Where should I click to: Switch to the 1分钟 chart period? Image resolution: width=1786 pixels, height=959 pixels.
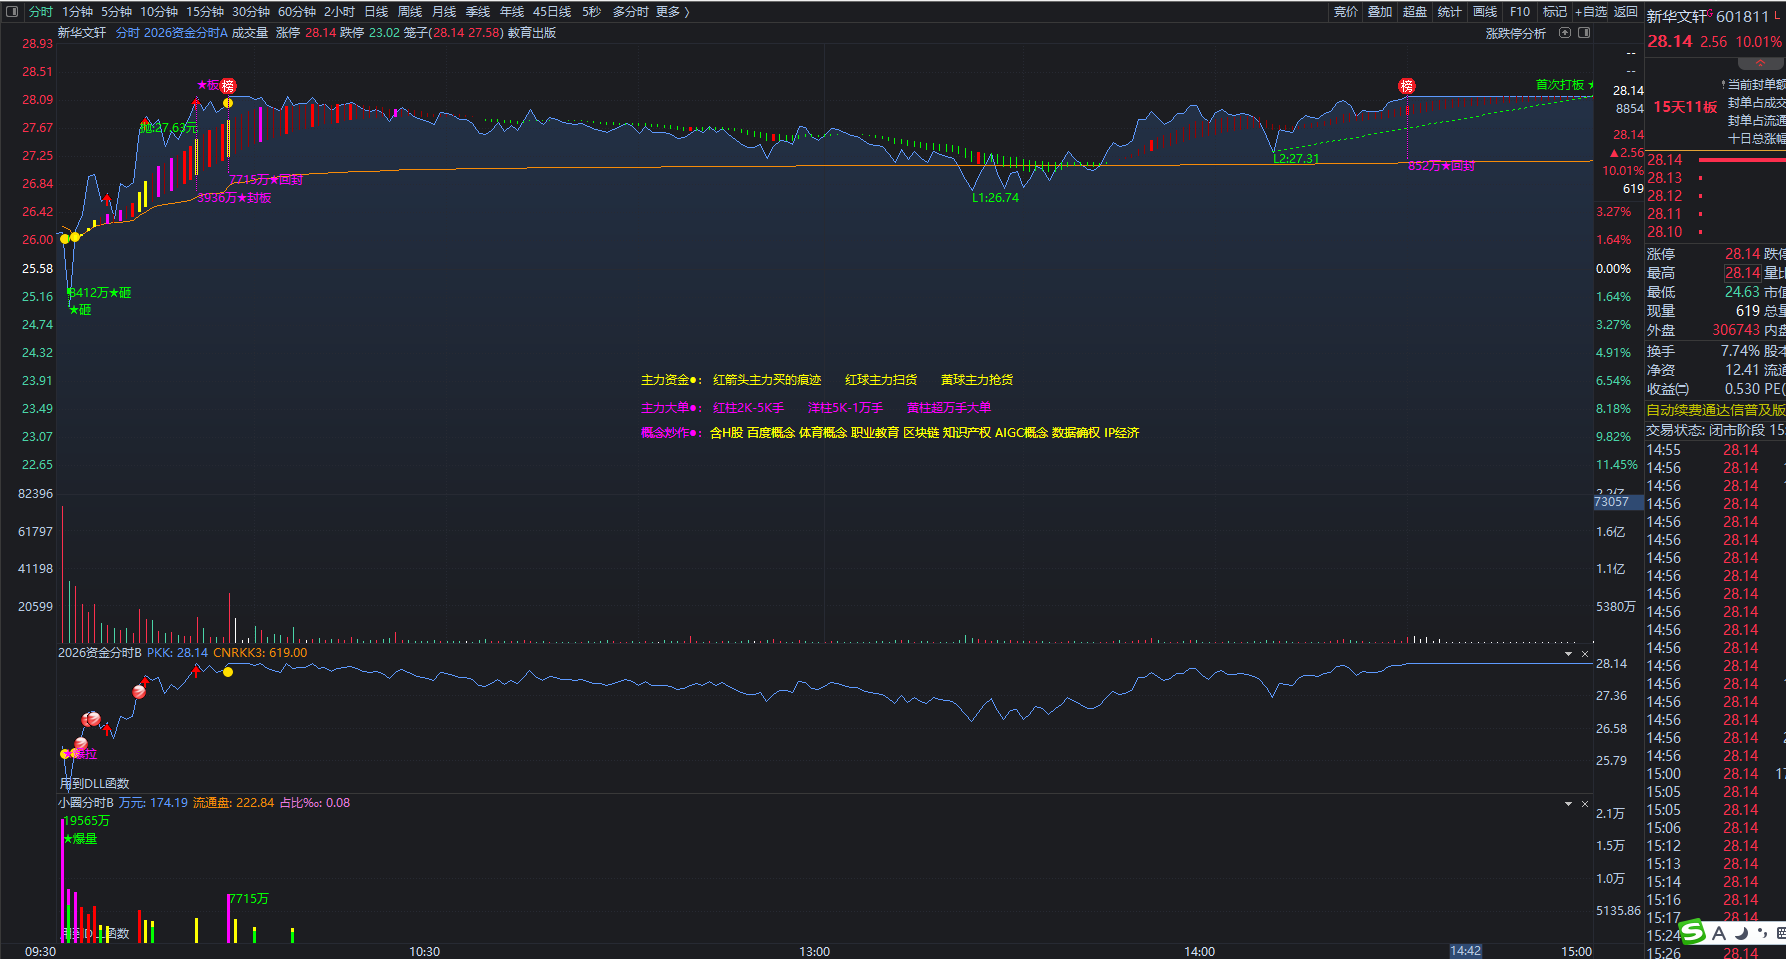coord(77,12)
